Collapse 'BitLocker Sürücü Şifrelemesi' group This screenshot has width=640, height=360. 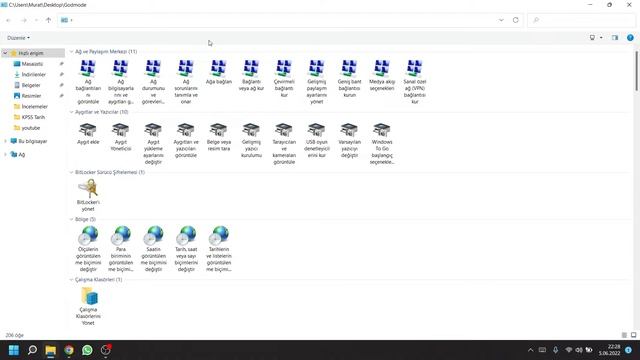[71, 172]
